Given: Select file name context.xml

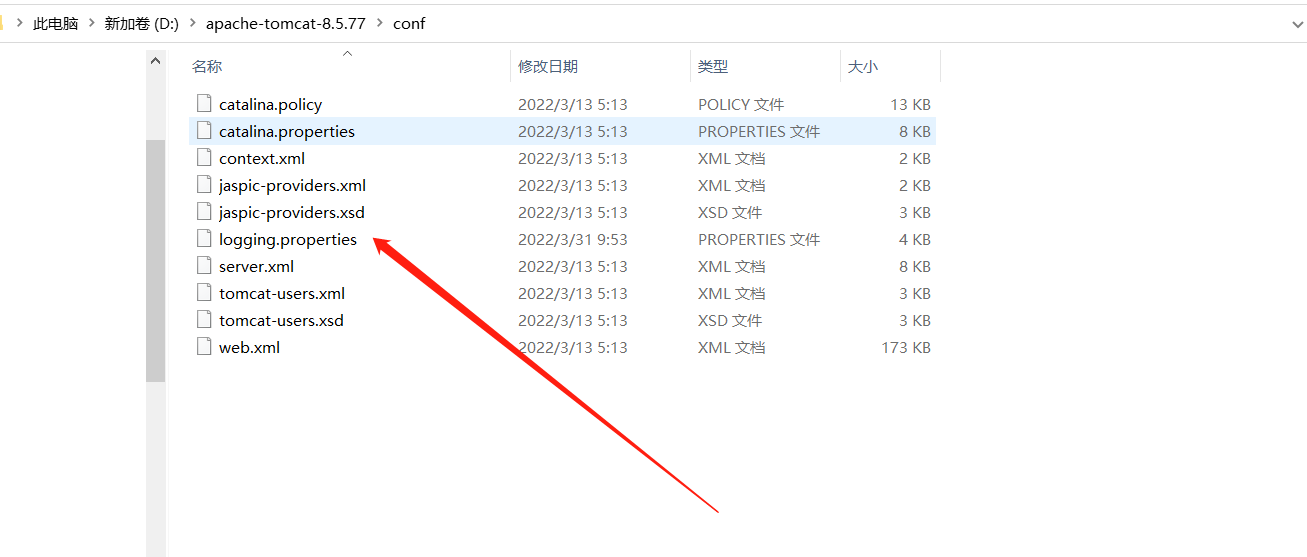Looking at the screenshot, I should coord(262,158).
